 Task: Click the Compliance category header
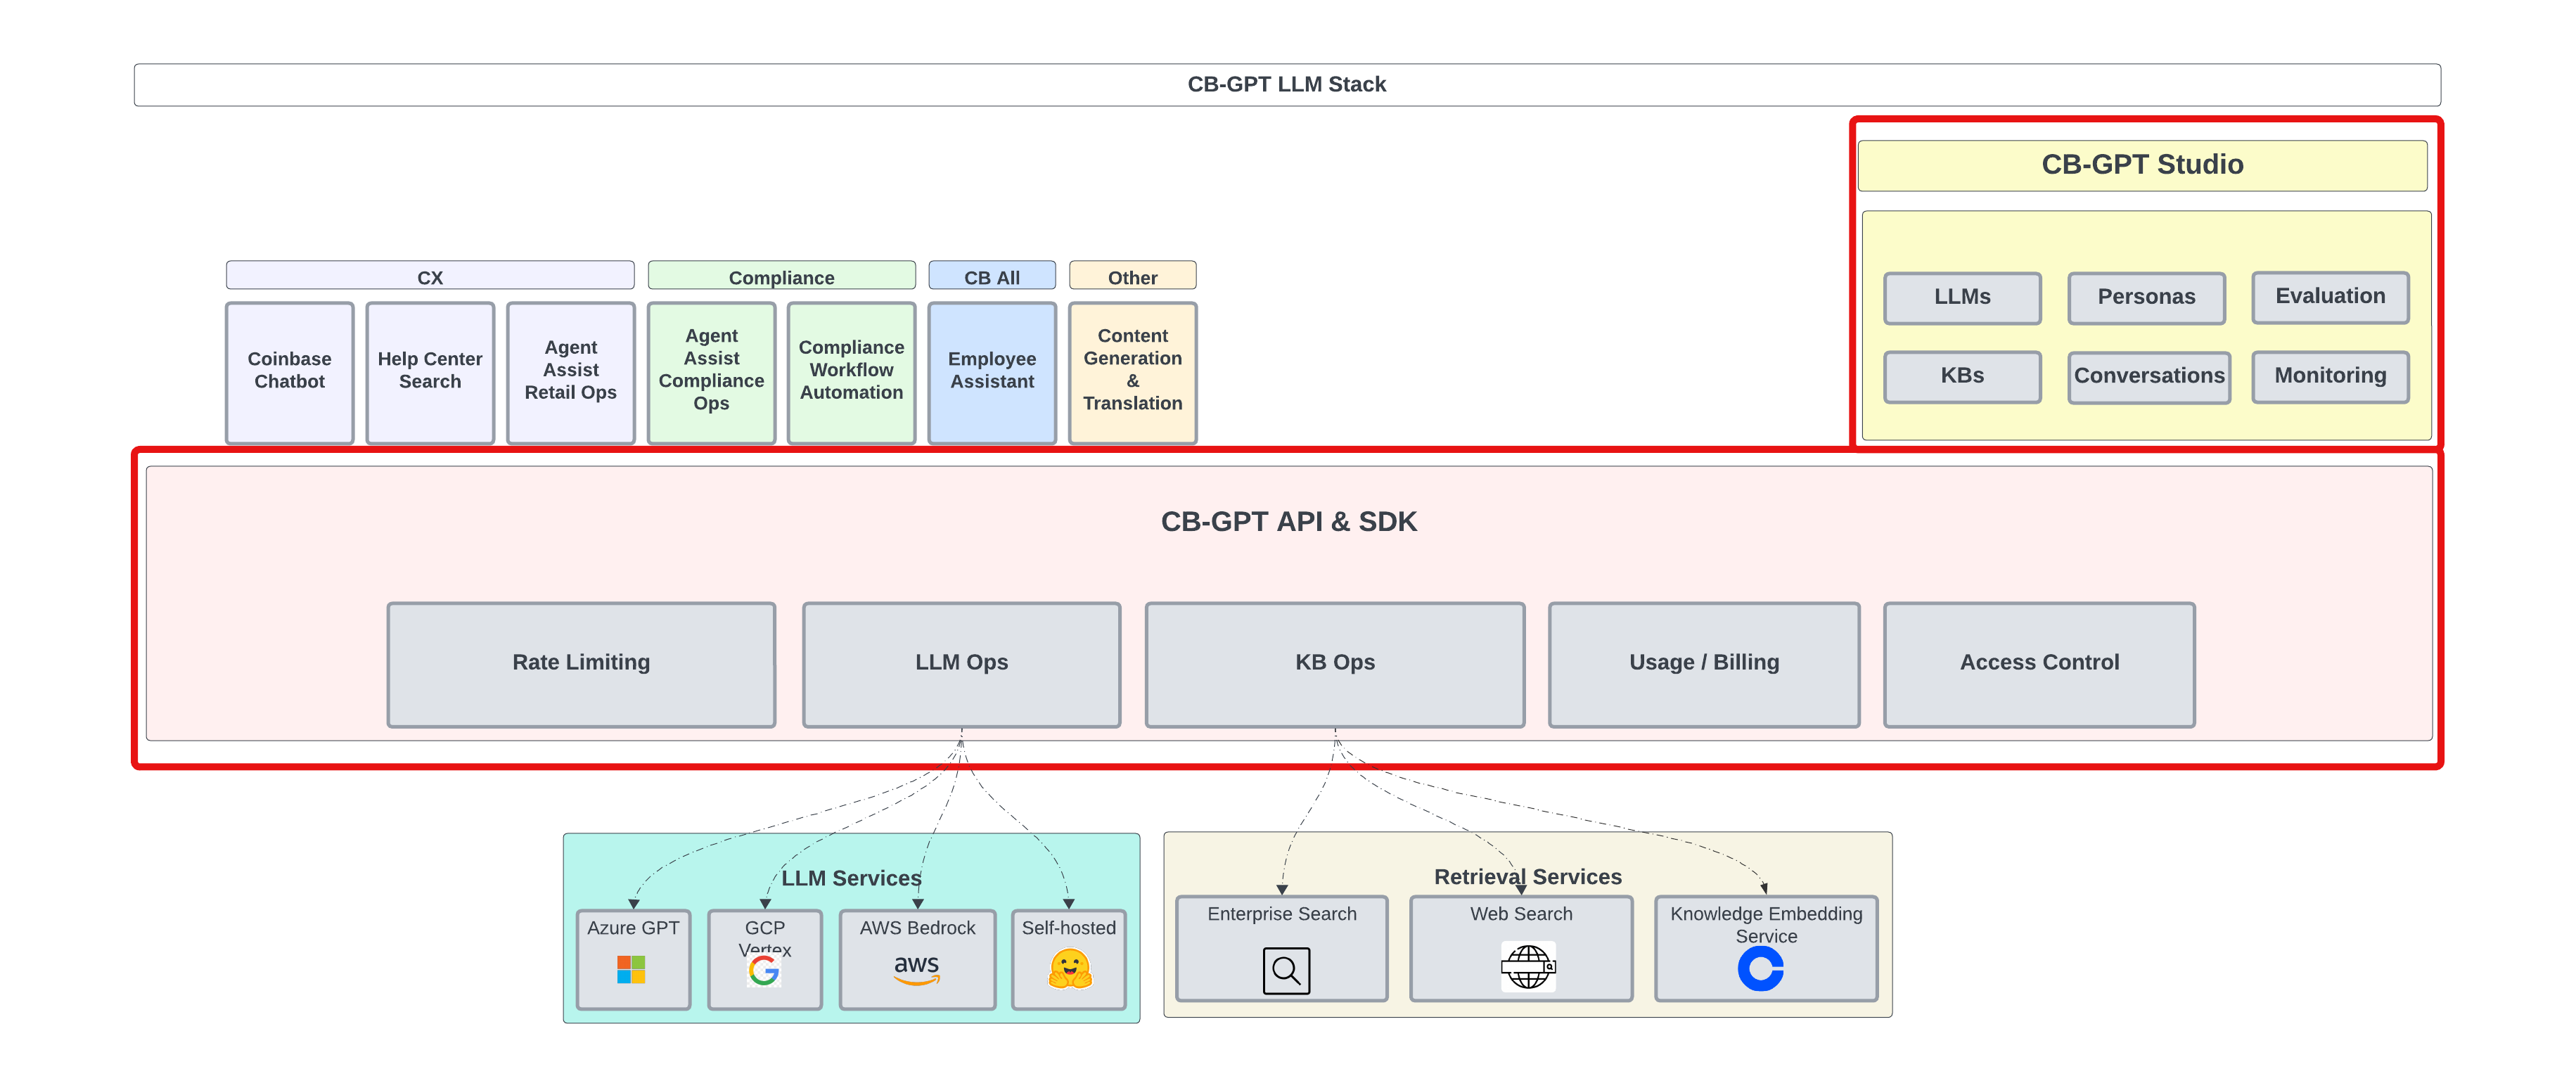point(781,276)
